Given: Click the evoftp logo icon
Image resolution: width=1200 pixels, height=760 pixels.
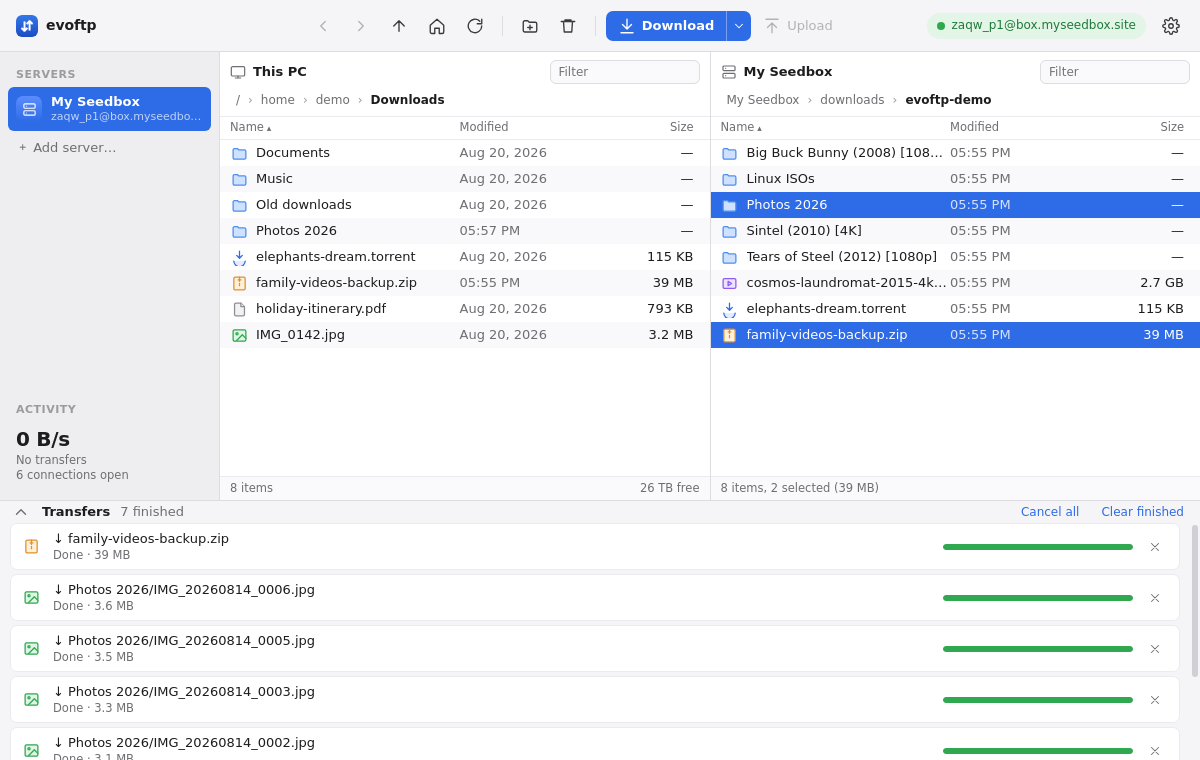Looking at the screenshot, I should [27, 26].
